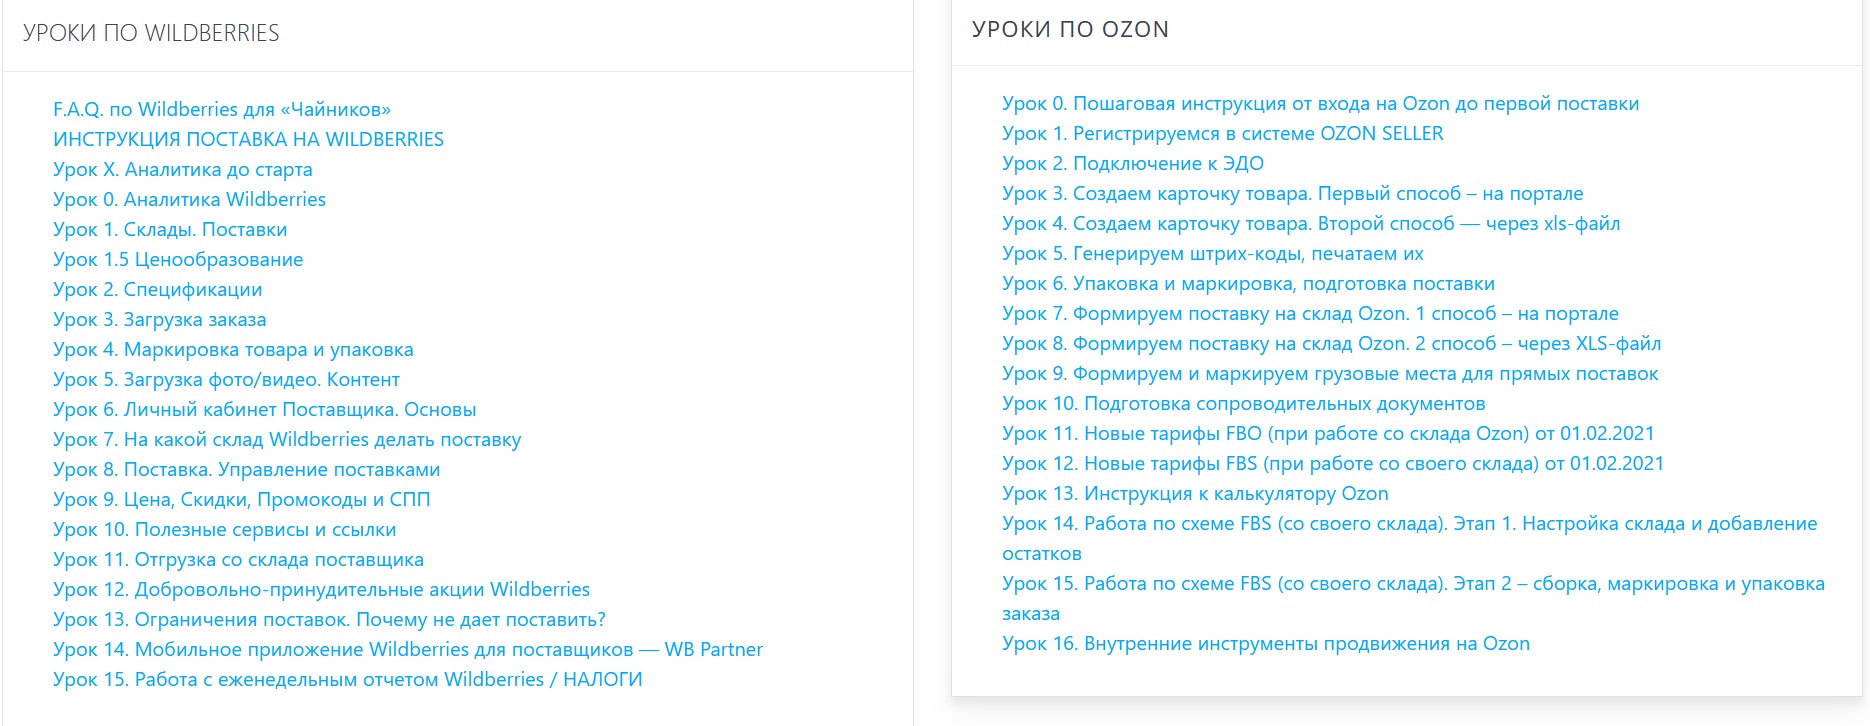Click Урок 15 weekly report and НАЛОГИ link
The height and width of the screenshot is (726, 1870).
tap(347, 680)
